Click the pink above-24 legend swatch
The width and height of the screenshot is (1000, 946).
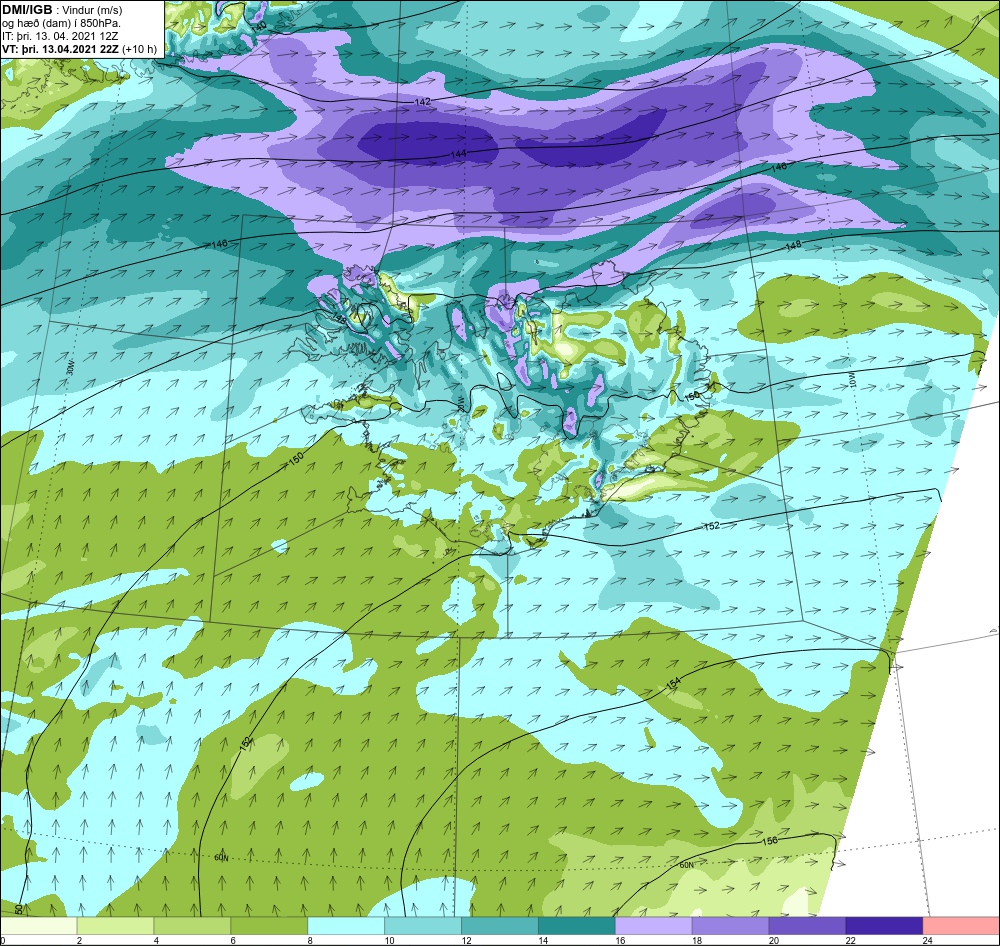[x=961, y=926]
